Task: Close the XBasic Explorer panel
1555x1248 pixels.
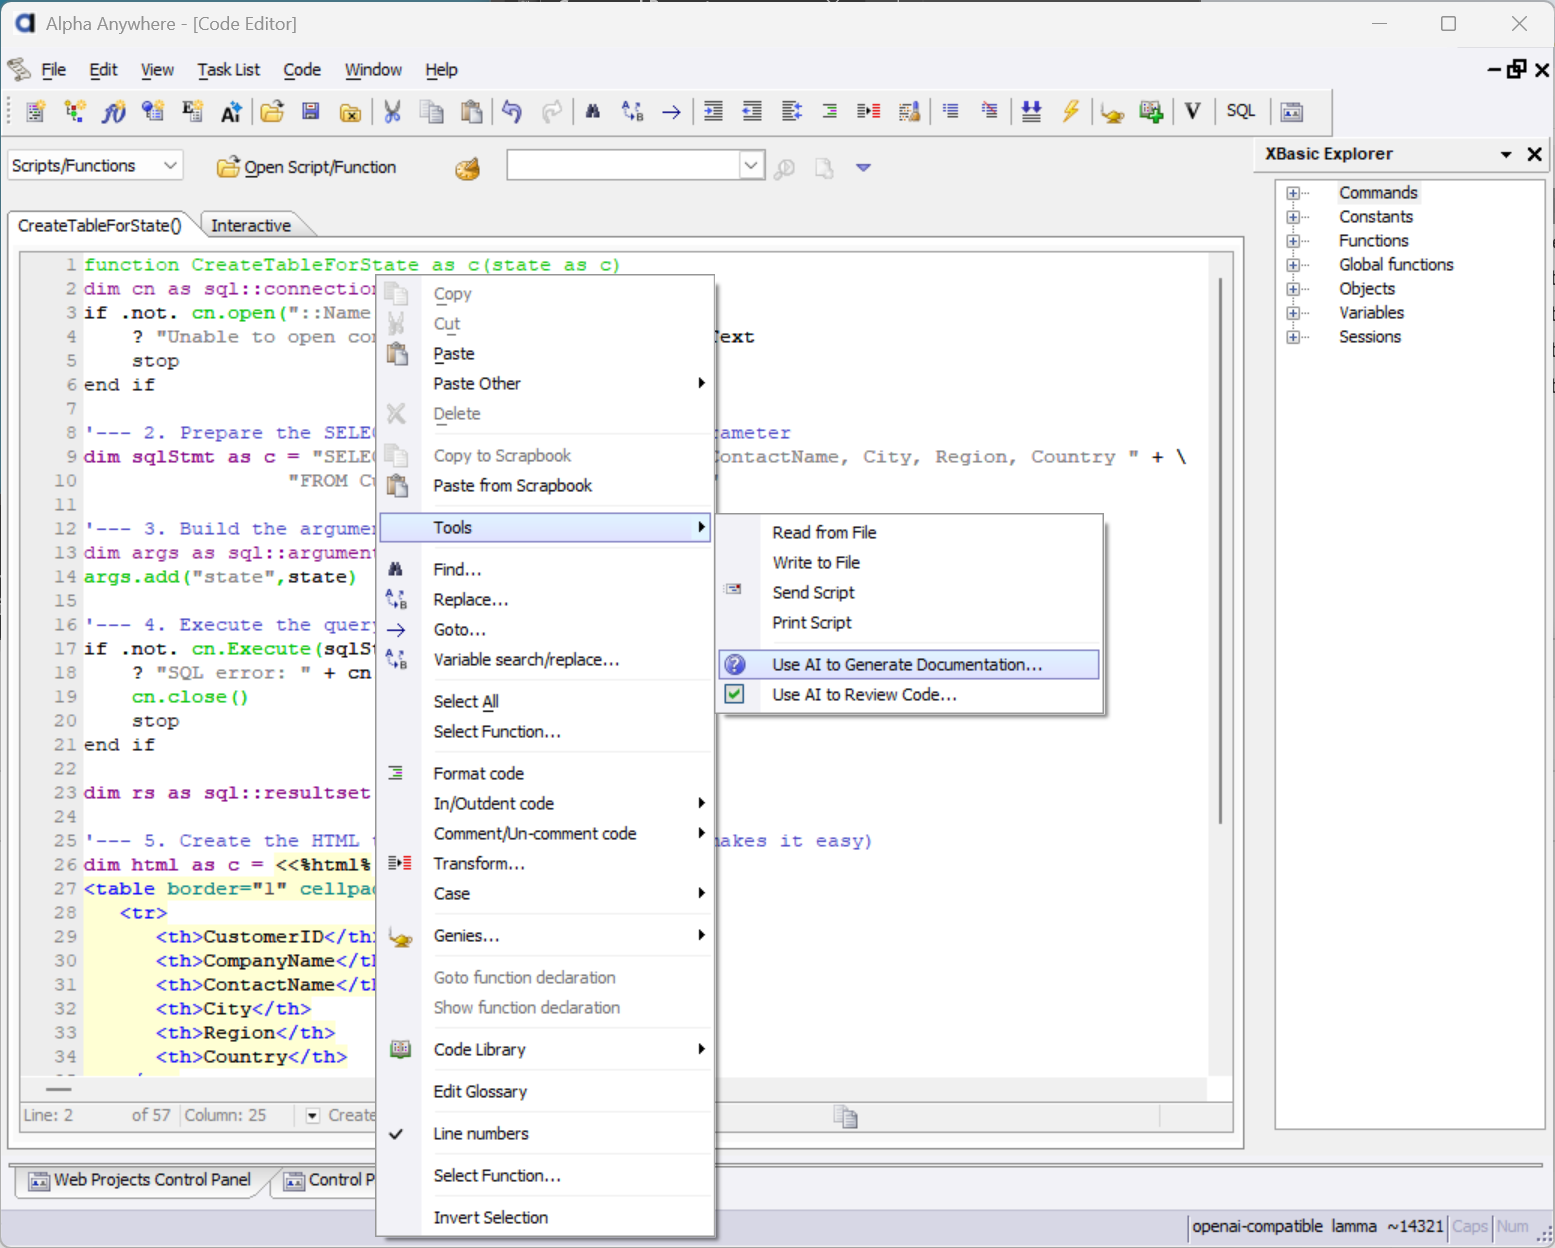Action: click(x=1535, y=154)
